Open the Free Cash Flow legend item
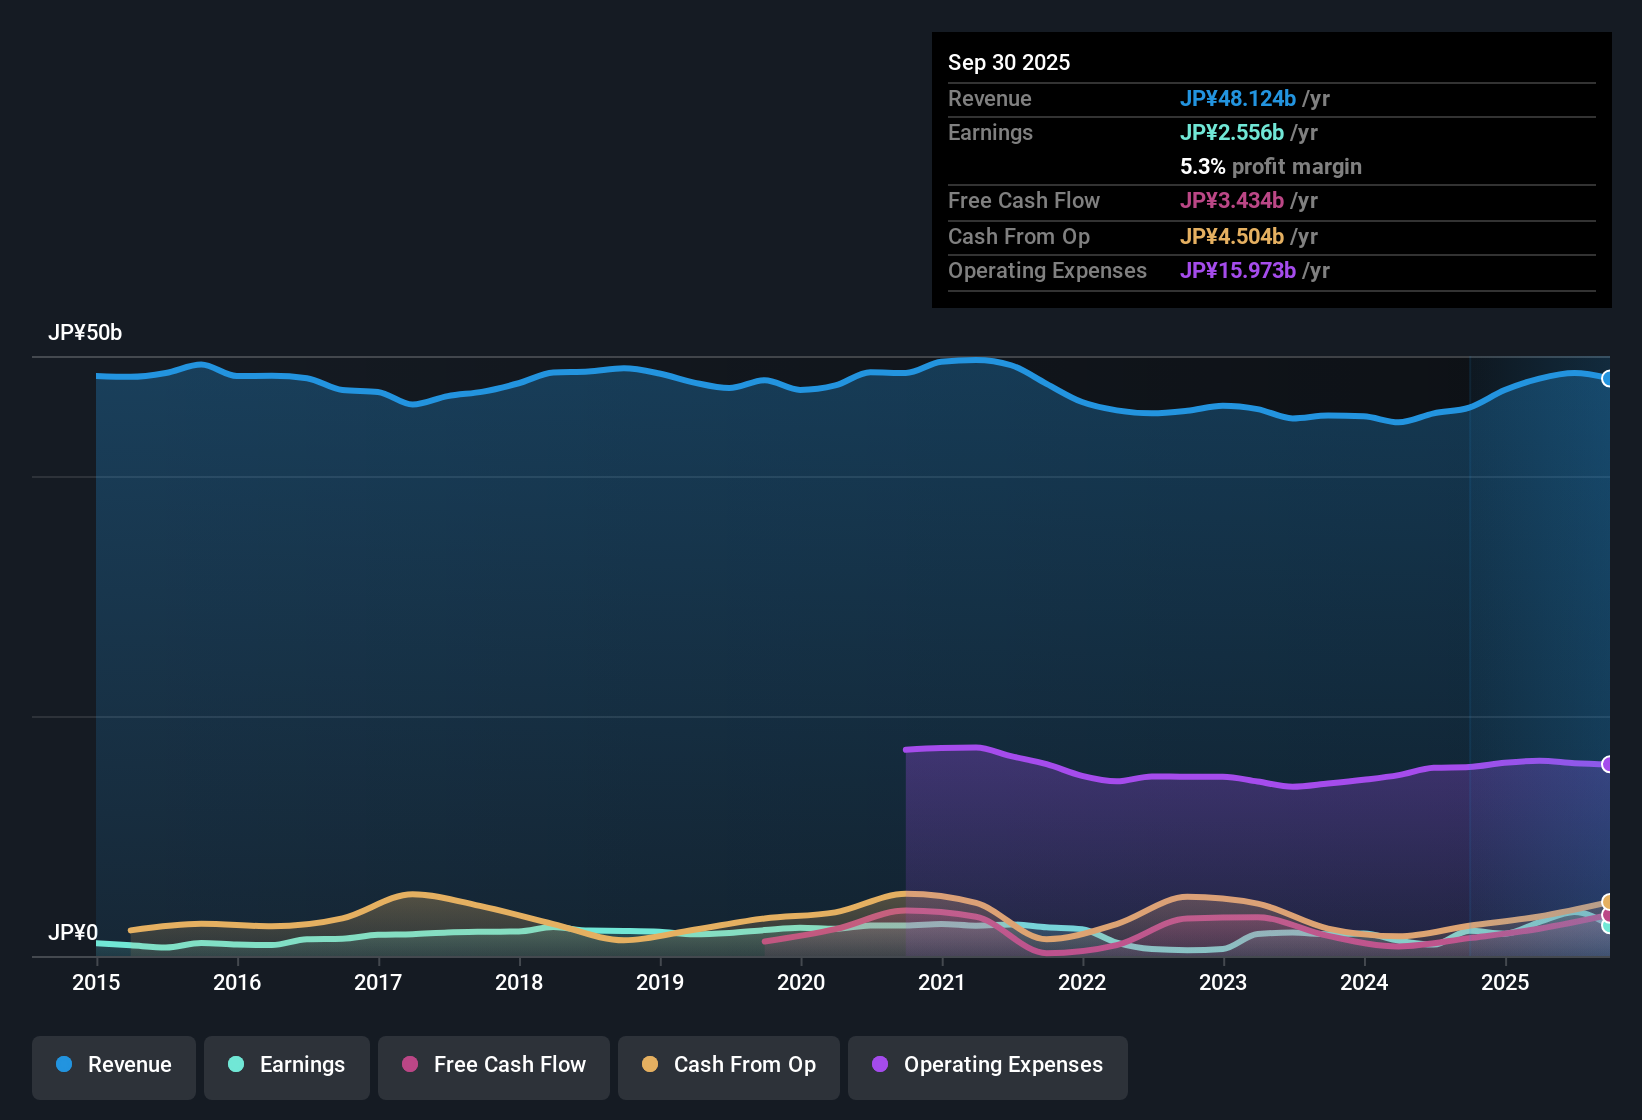 coord(493,1065)
